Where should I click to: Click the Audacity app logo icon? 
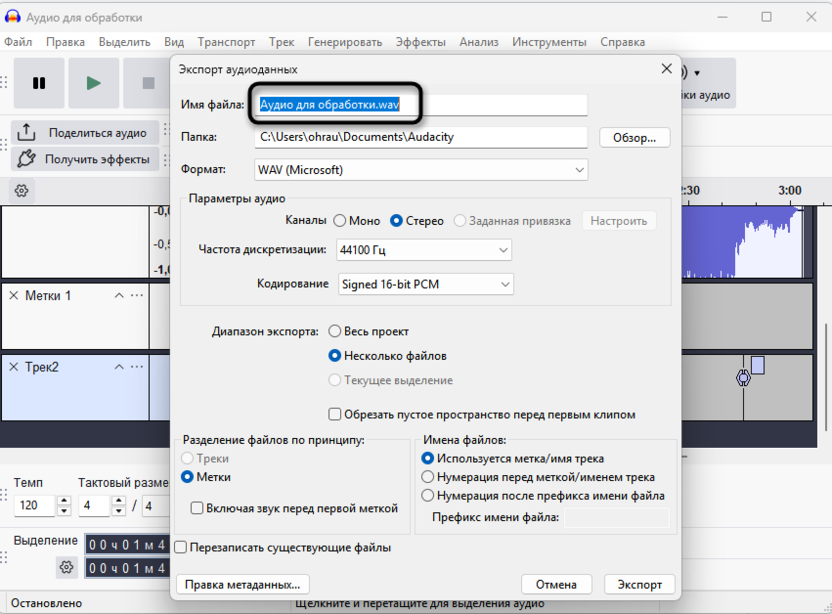tap(12, 17)
